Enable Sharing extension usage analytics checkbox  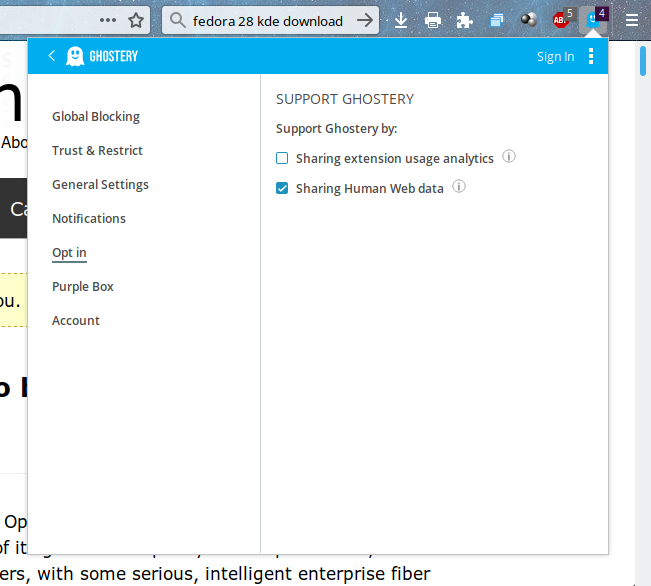click(282, 158)
